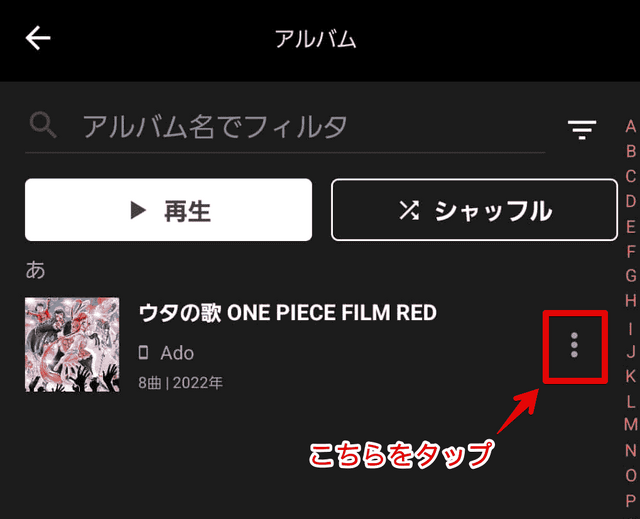Jump to index letter F

click(631, 251)
